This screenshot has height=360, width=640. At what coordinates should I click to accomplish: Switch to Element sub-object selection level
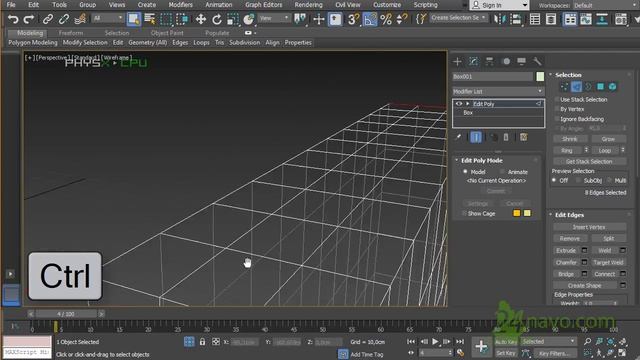[x=613, y=87]
